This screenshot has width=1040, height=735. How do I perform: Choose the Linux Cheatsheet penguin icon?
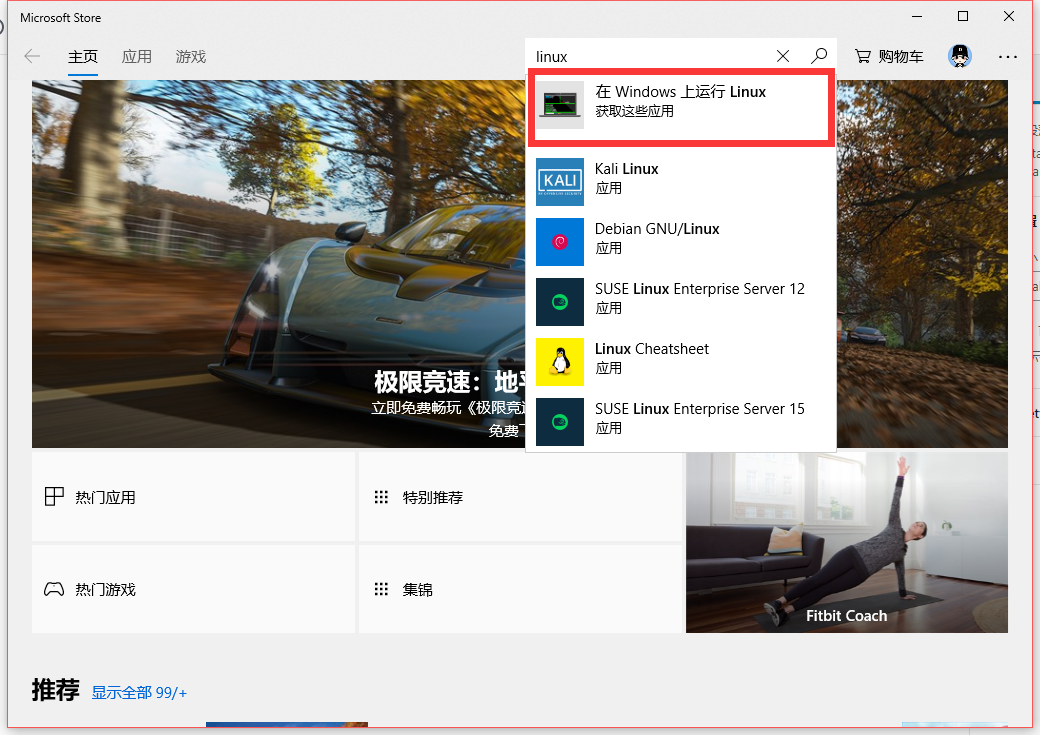point(559,361)
